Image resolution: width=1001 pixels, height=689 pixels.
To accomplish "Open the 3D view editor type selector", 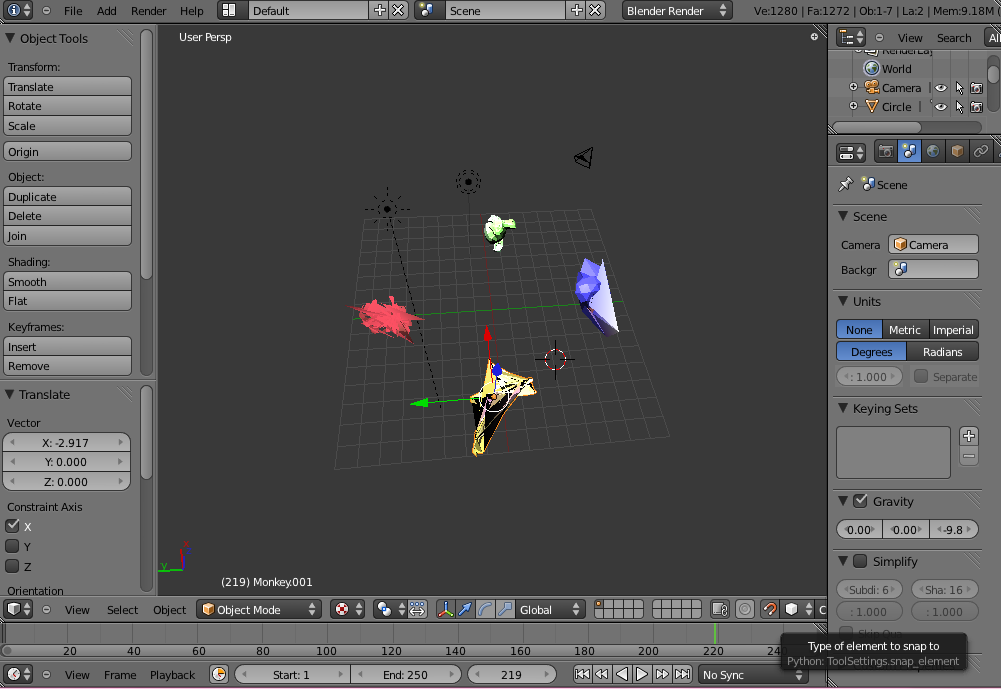I will click(x=19, y=609).
